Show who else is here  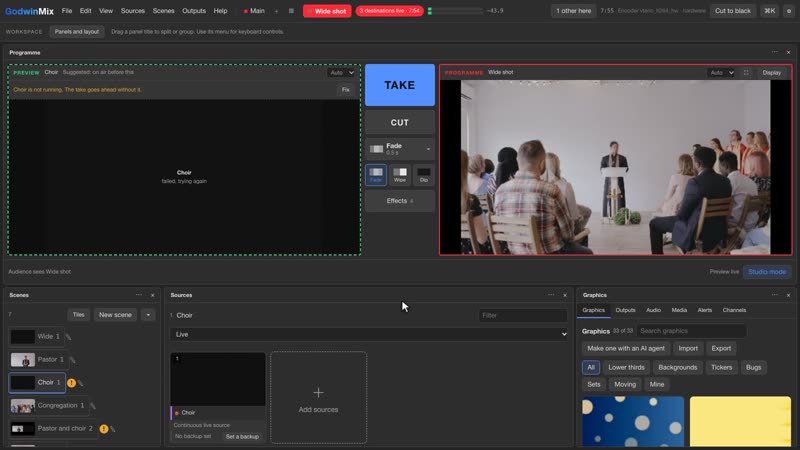tap(573, 11)
